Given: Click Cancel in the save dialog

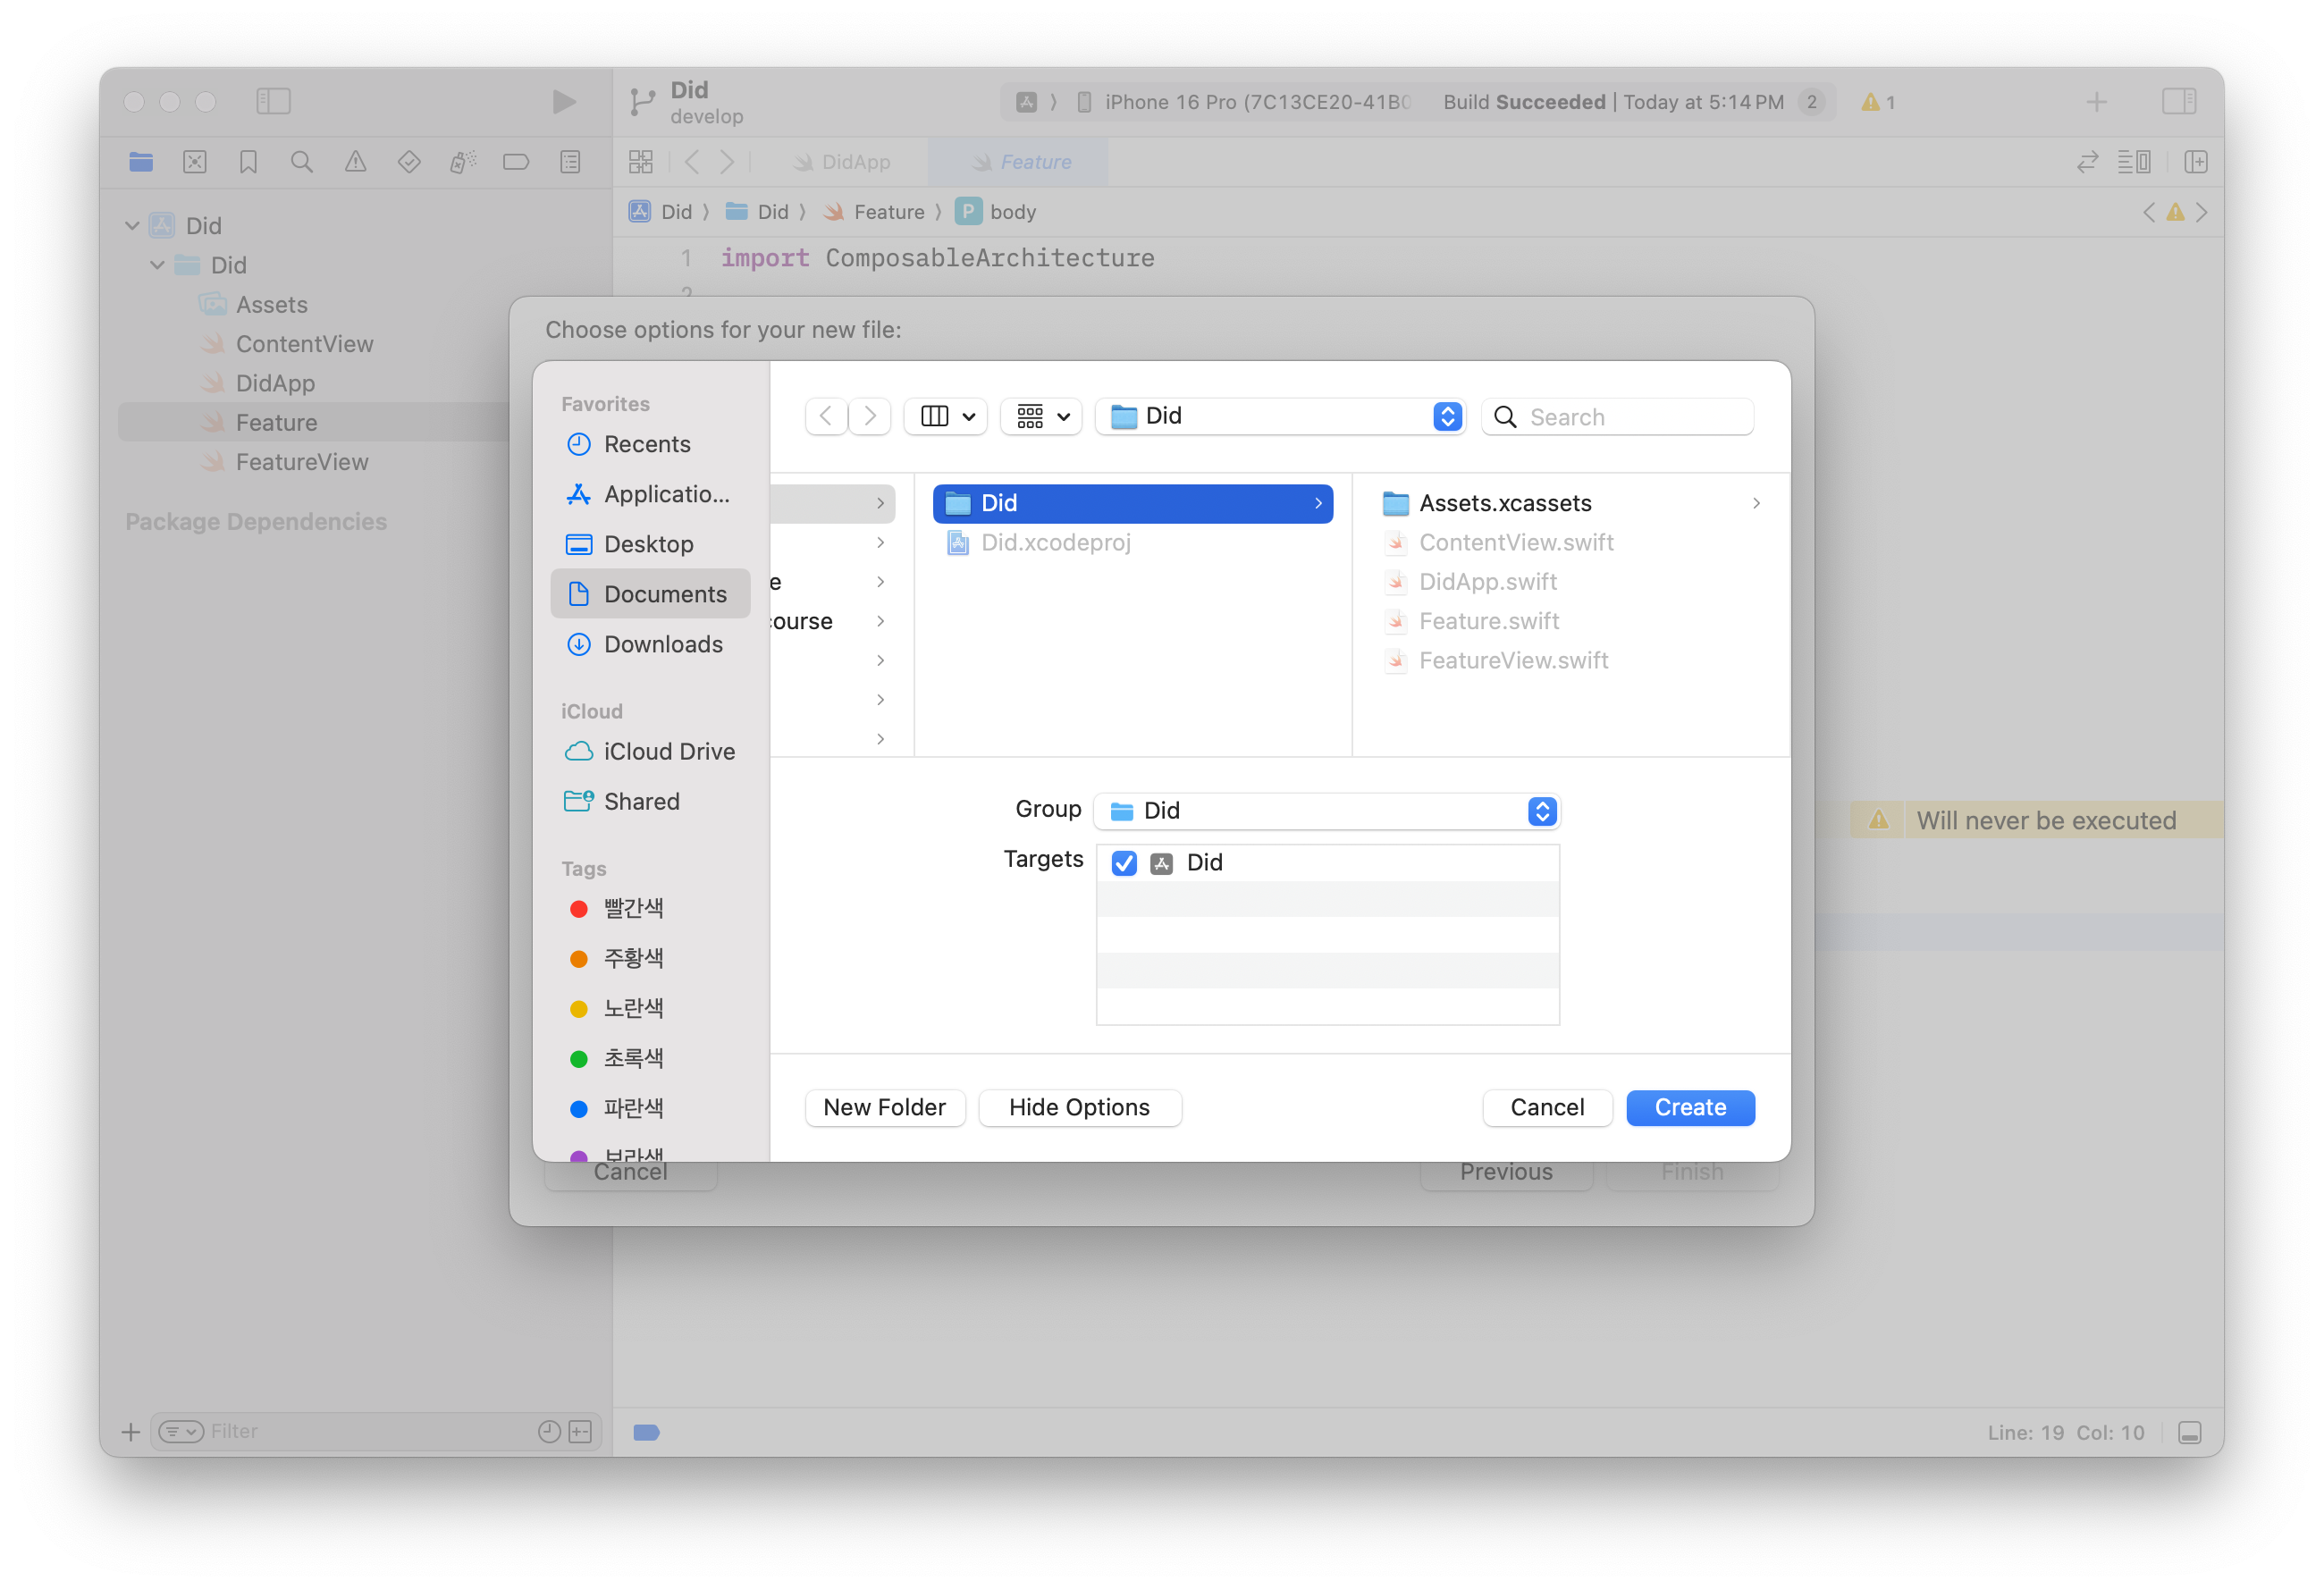Looking at the screenshot, I should point(1547,1108).
